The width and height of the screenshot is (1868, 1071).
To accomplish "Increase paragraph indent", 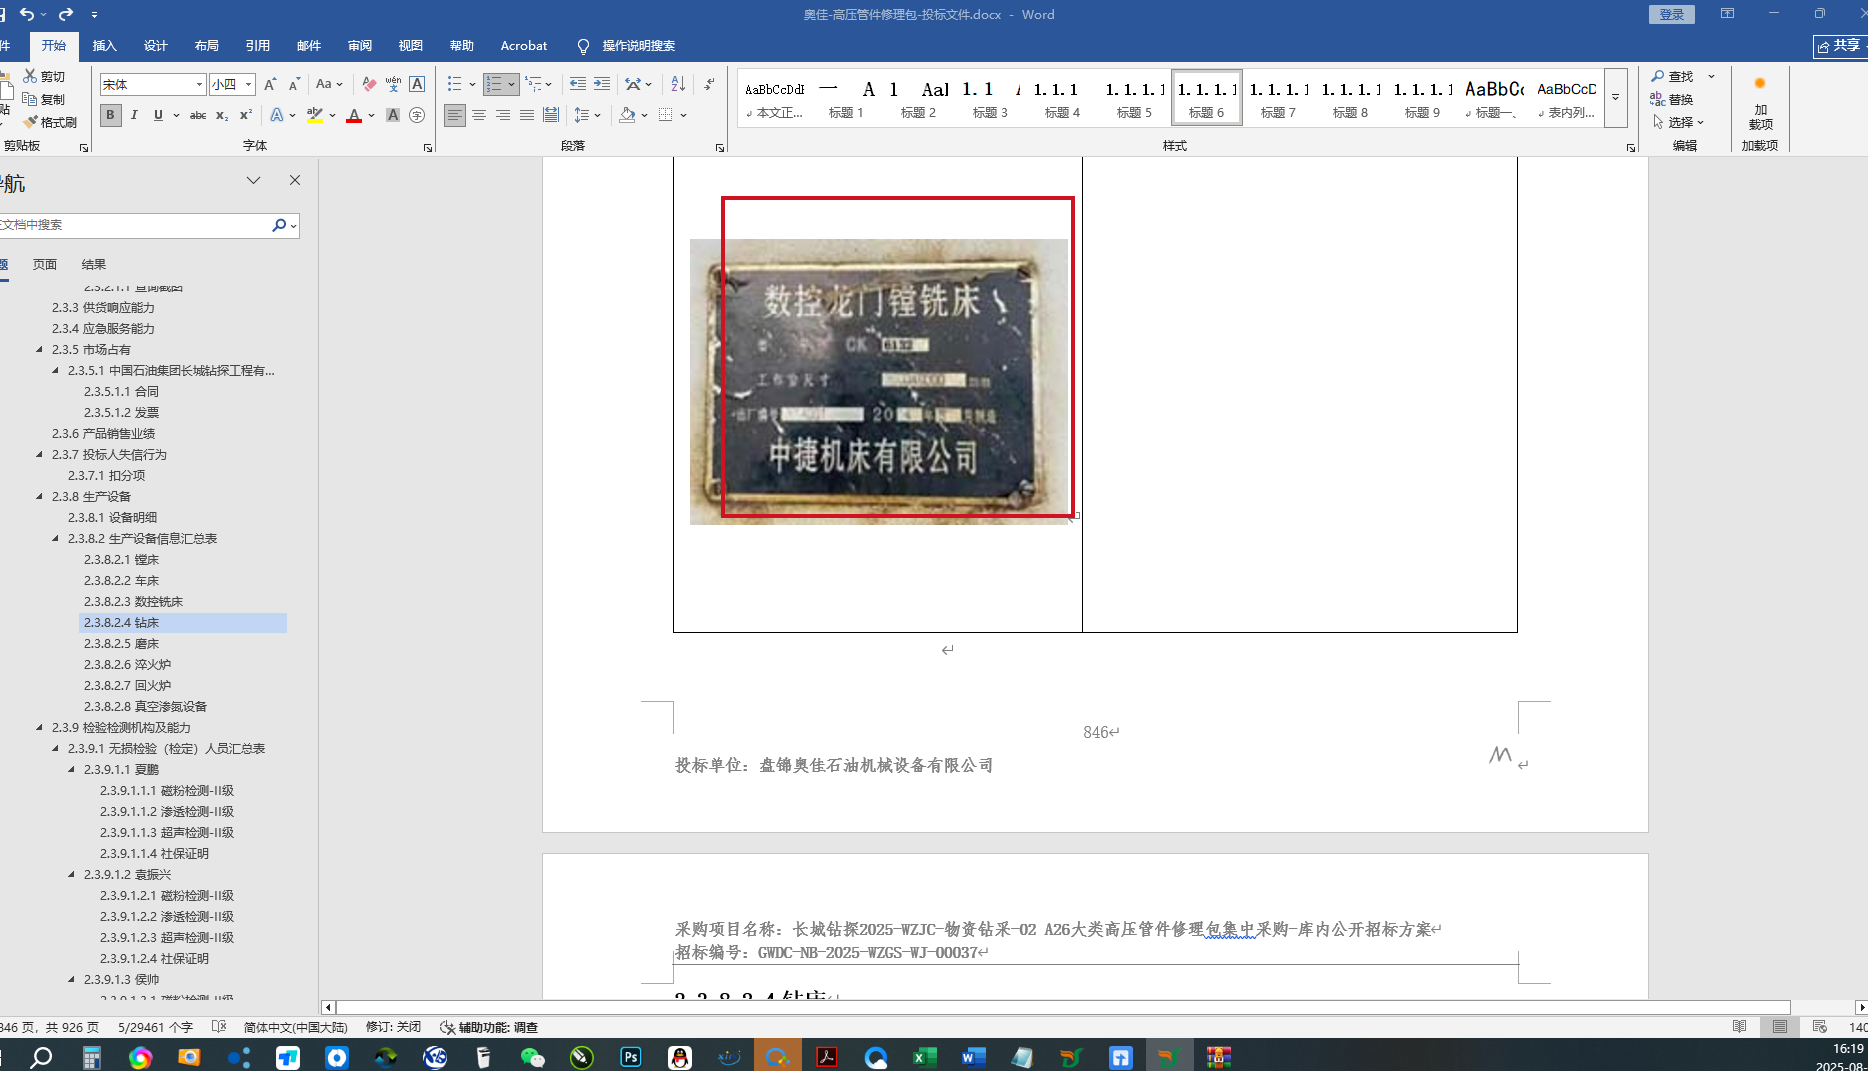I will (601, 84).
